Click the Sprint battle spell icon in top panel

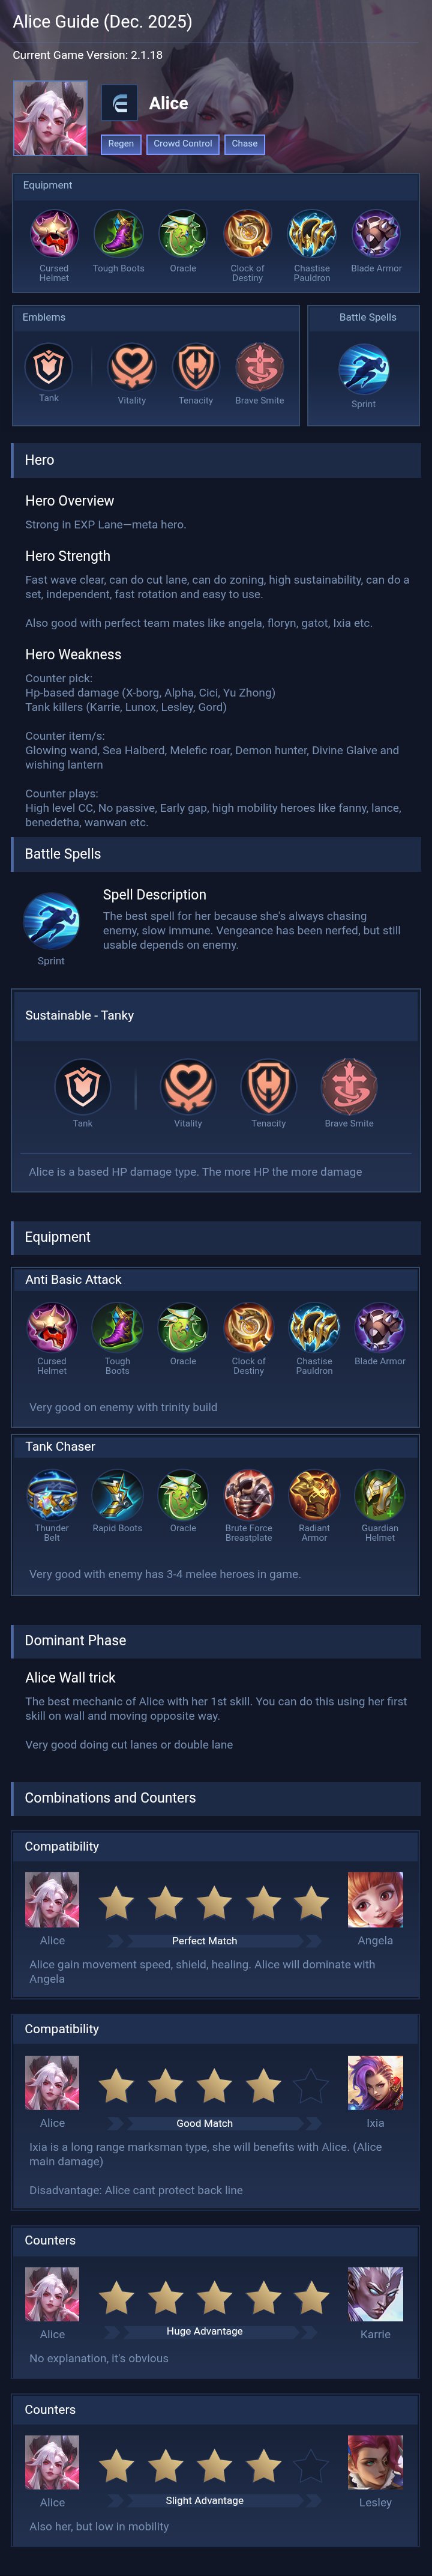pyautogui.click(x=363, y=368)
